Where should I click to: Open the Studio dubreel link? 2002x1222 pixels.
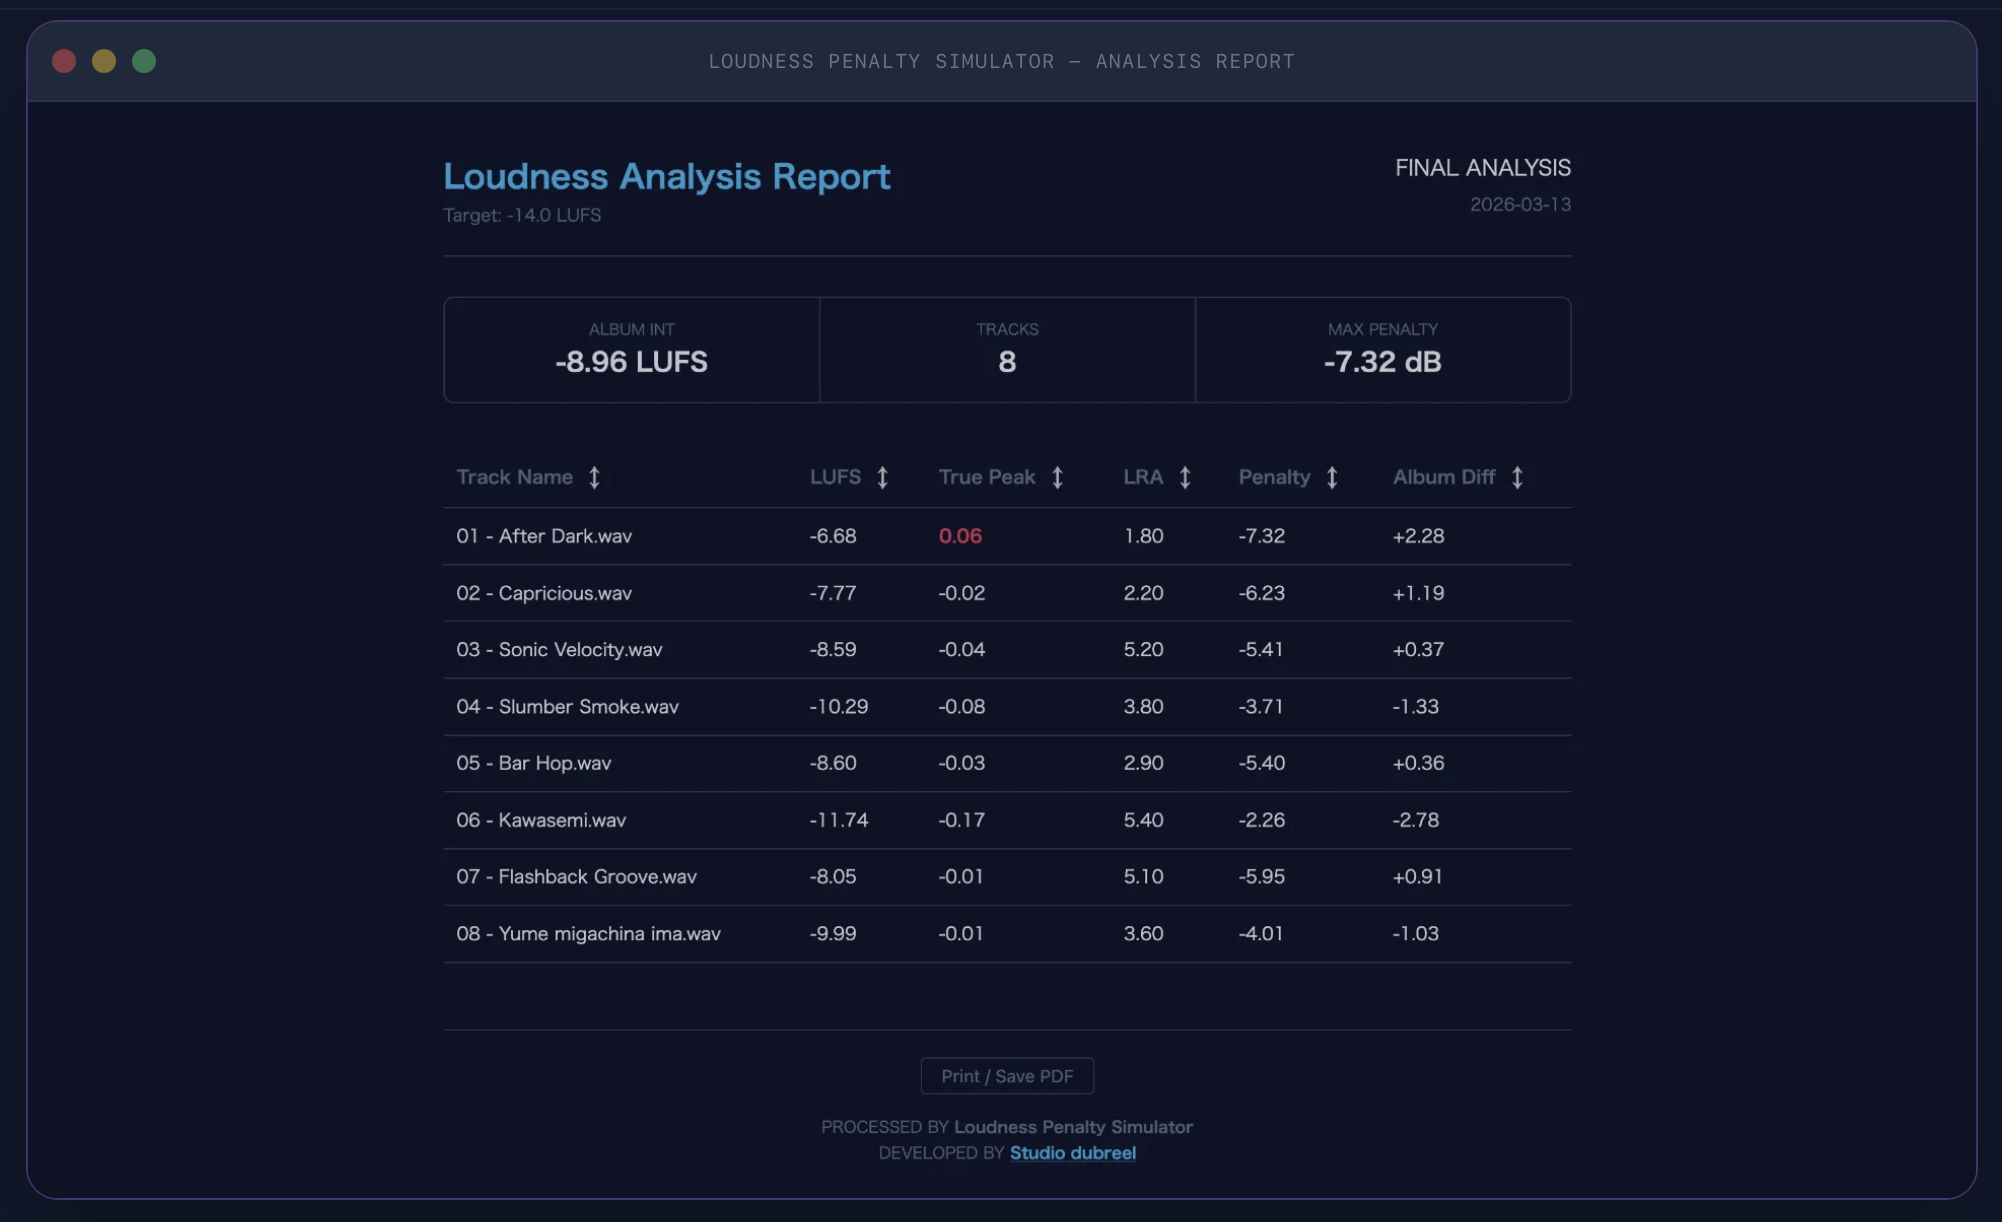tap(1072, 1153)
